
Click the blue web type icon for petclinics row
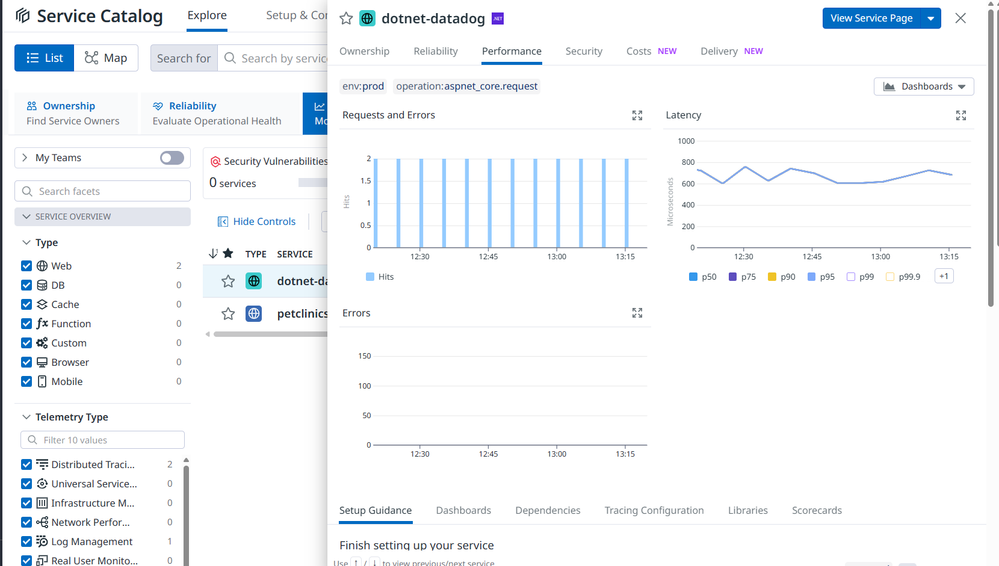tap(254, 314)
